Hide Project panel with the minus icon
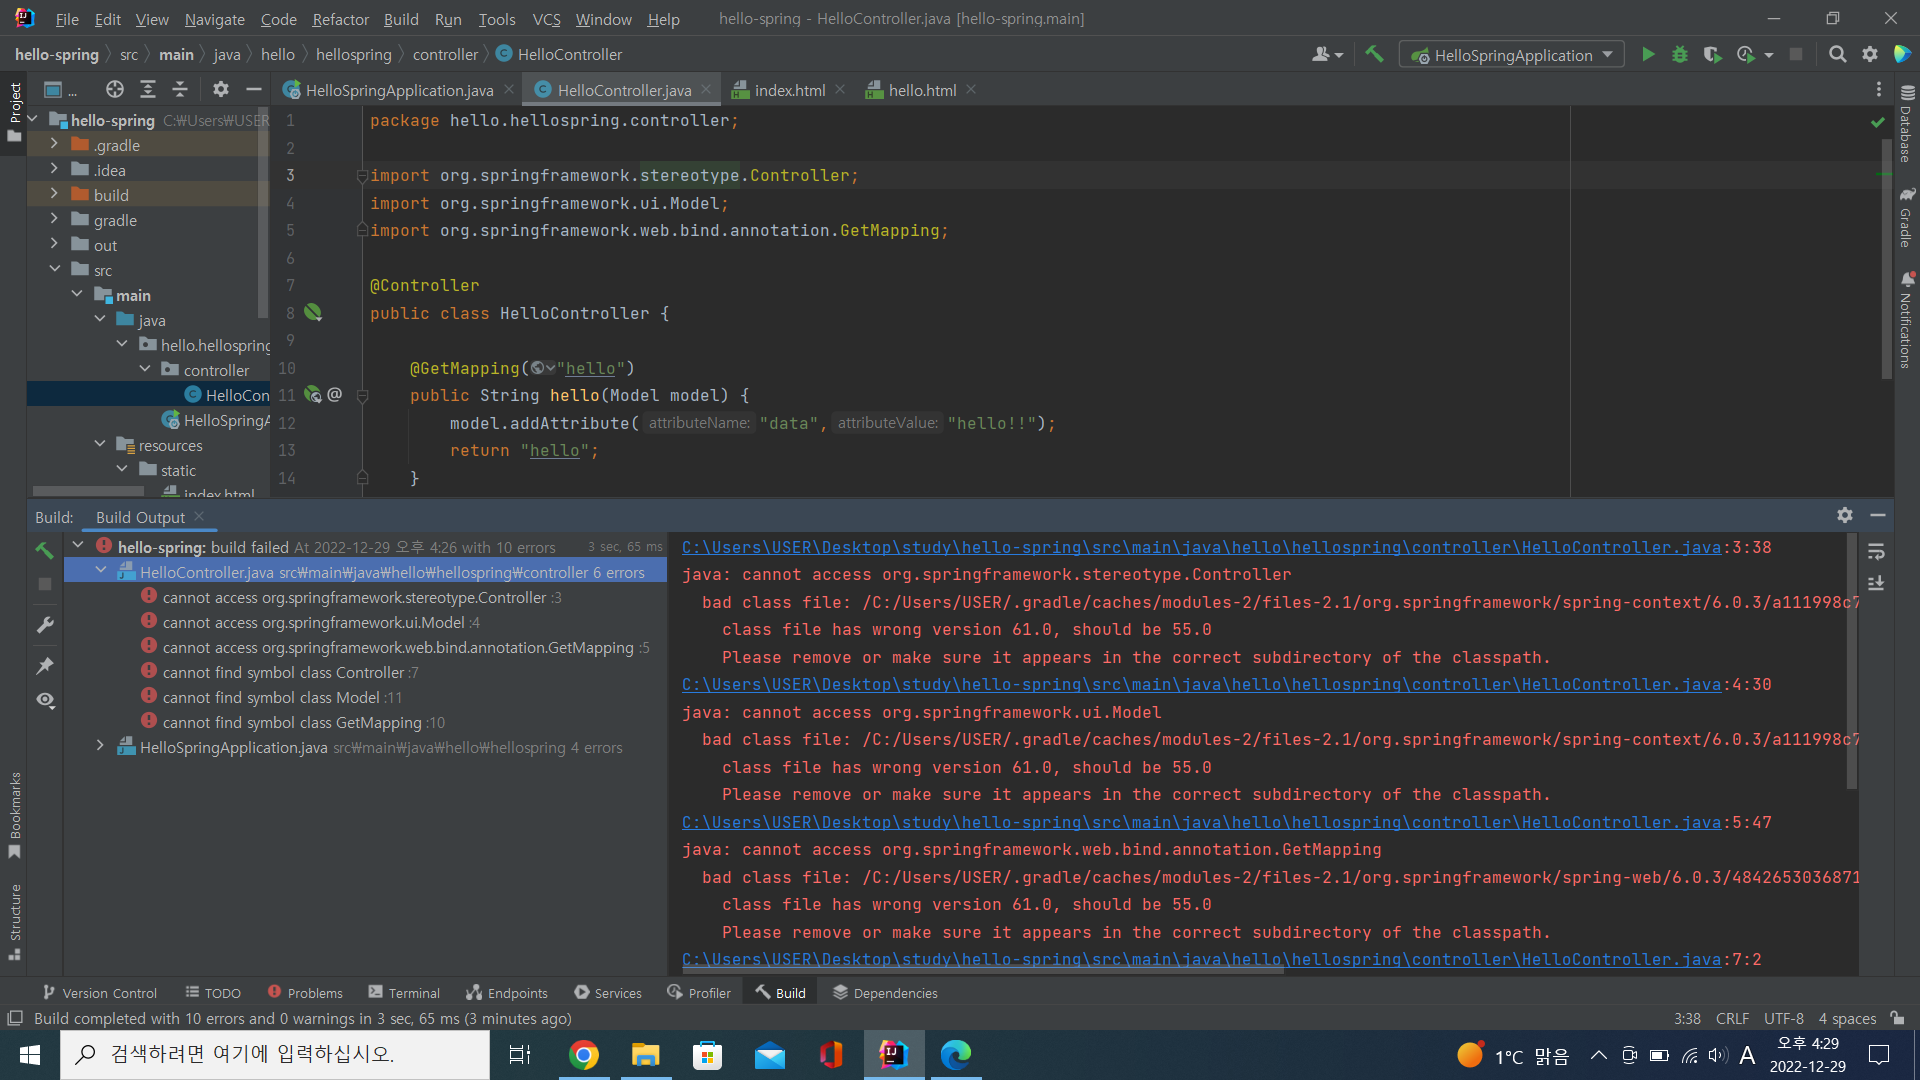Viewport: 1920px width, 1080px height. pos(254,90)
